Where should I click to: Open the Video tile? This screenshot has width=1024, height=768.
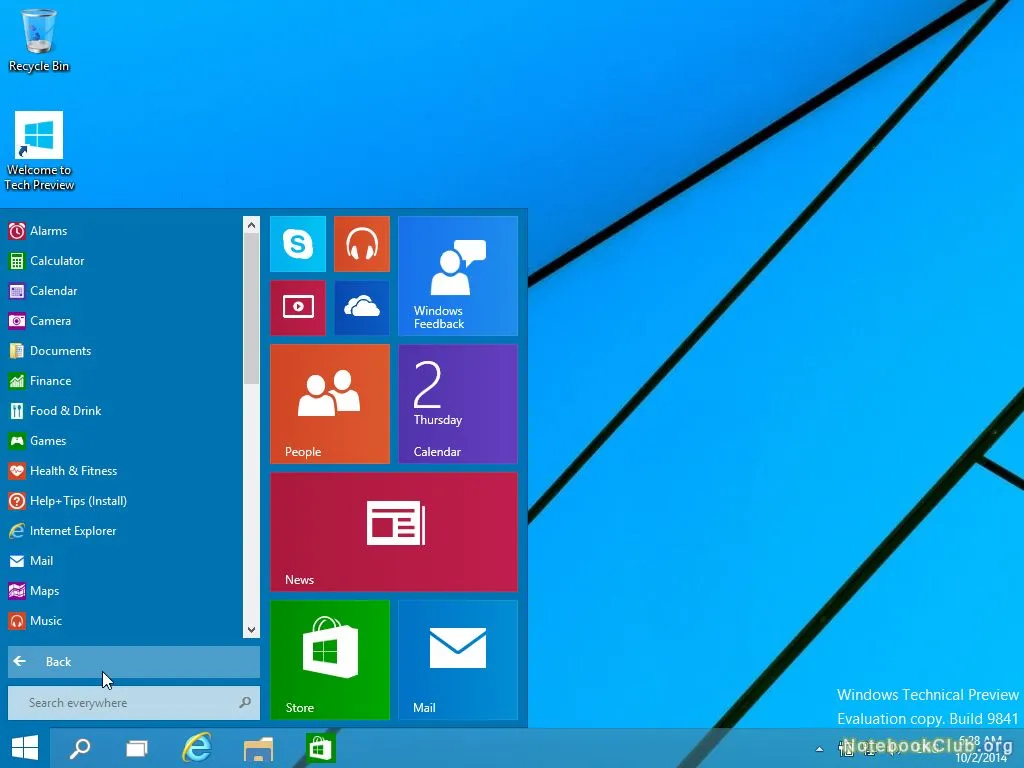pyautogui.click(x=298, y=308)
